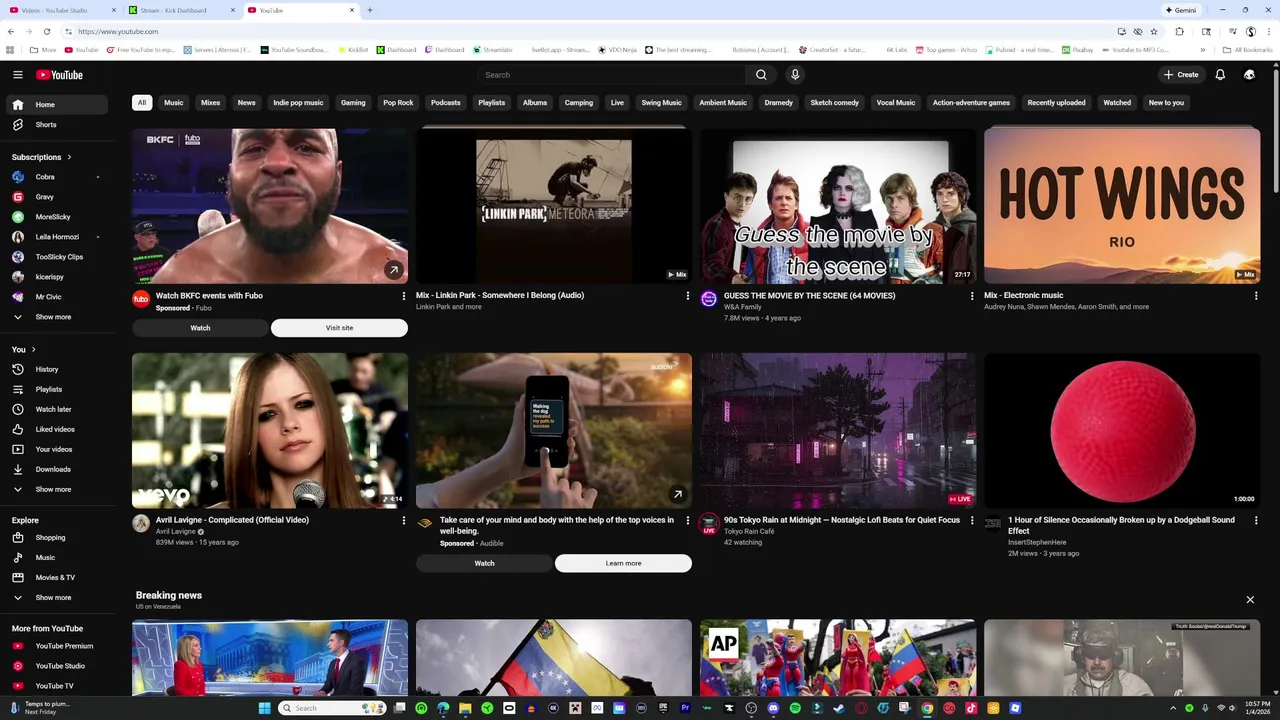
Task: Click the browser address bar
Action: (590, 31)
